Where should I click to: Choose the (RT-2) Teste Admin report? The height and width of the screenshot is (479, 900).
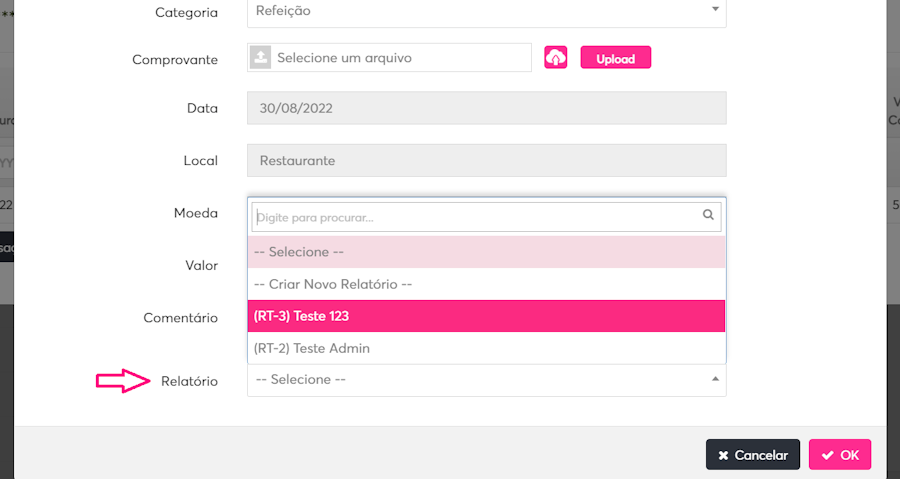coord(486,348)
